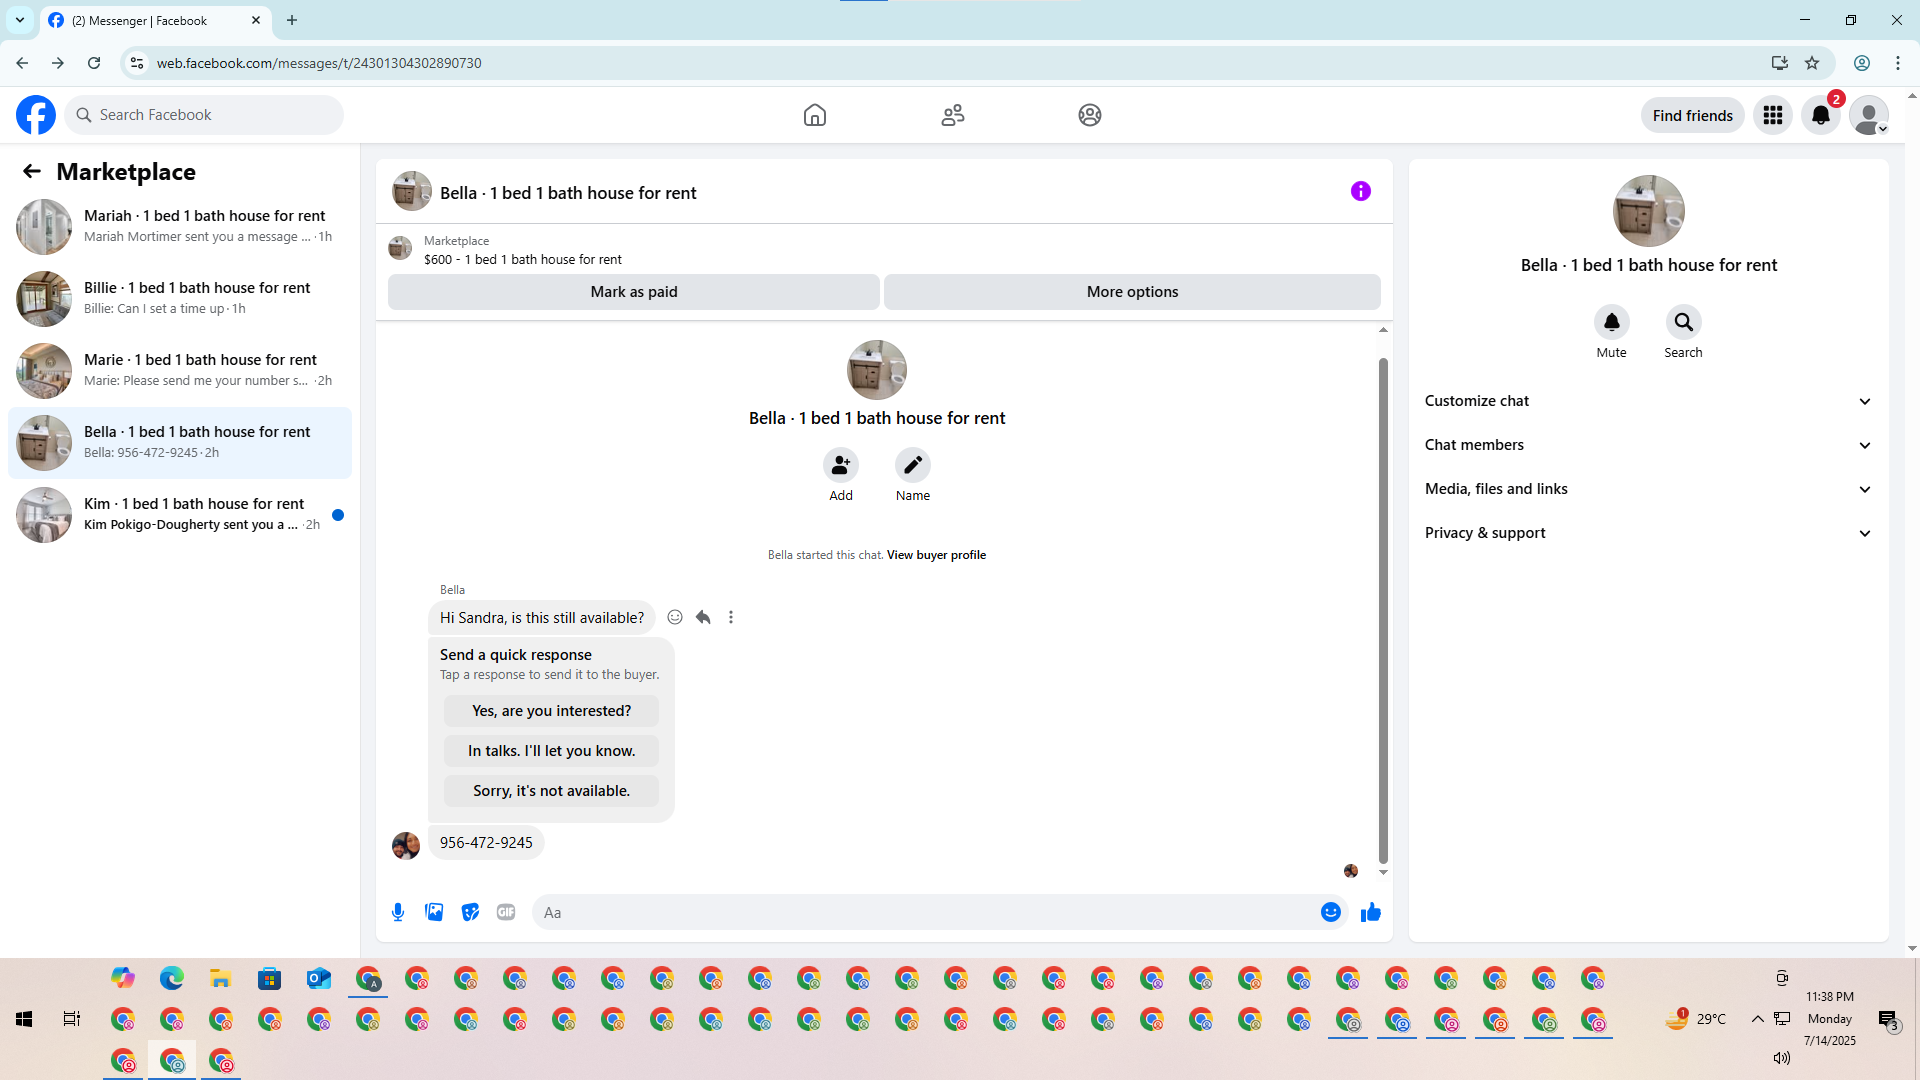Open Facebook Home tab
1920x1080 pixels.
coord(814,115)
